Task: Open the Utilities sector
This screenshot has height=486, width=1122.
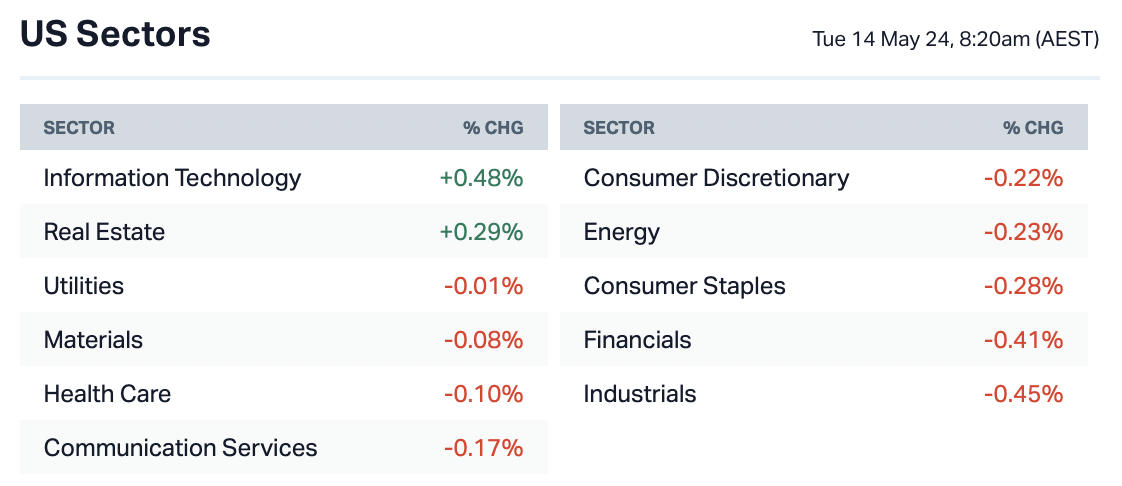Action: pyautogui.click(x=84, y=286)
